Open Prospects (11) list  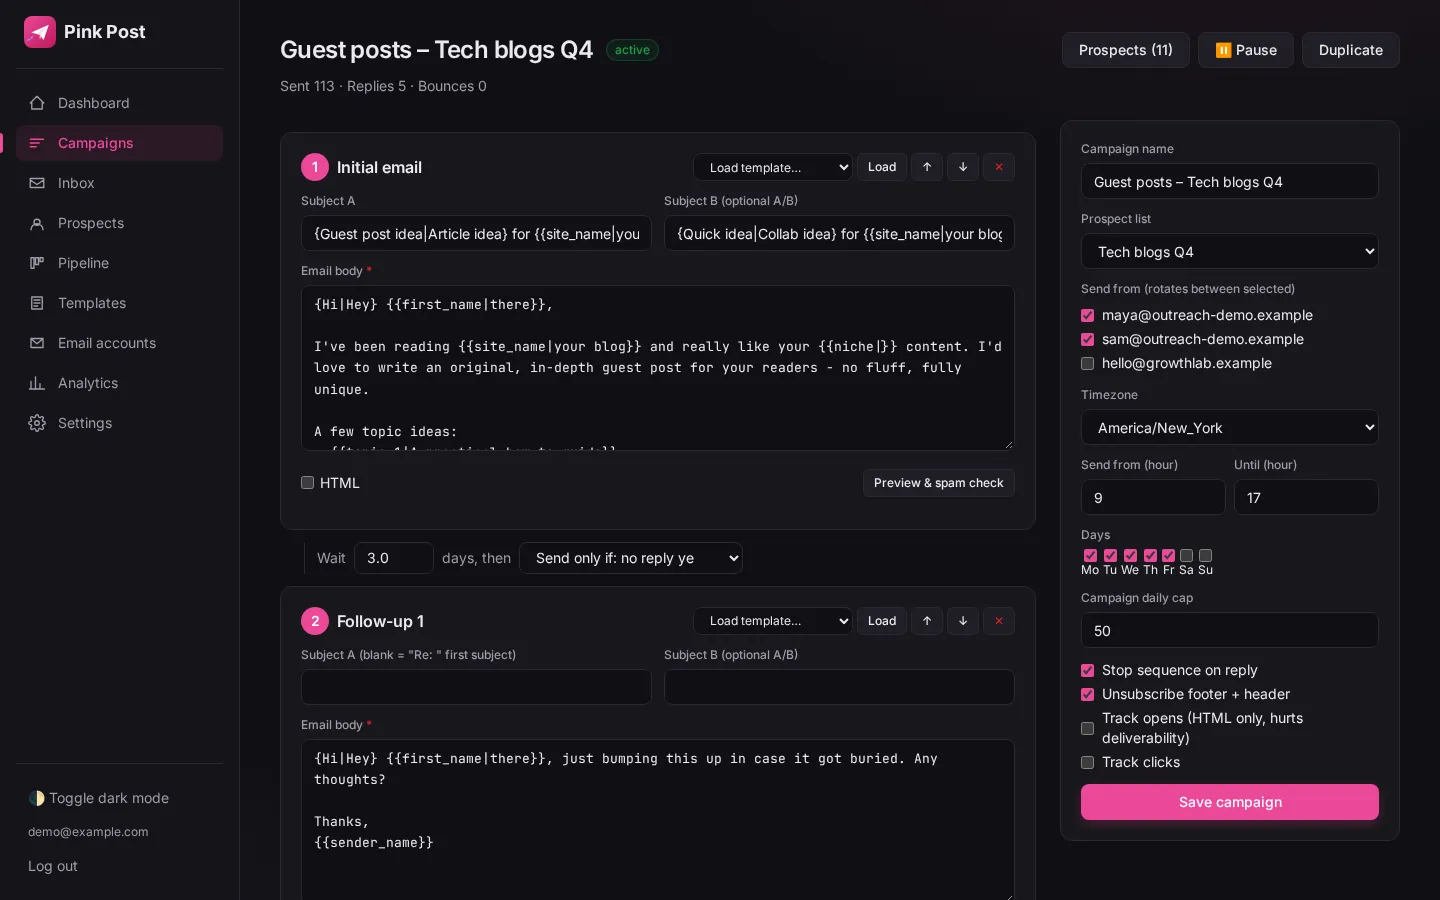coord(1126,50)
